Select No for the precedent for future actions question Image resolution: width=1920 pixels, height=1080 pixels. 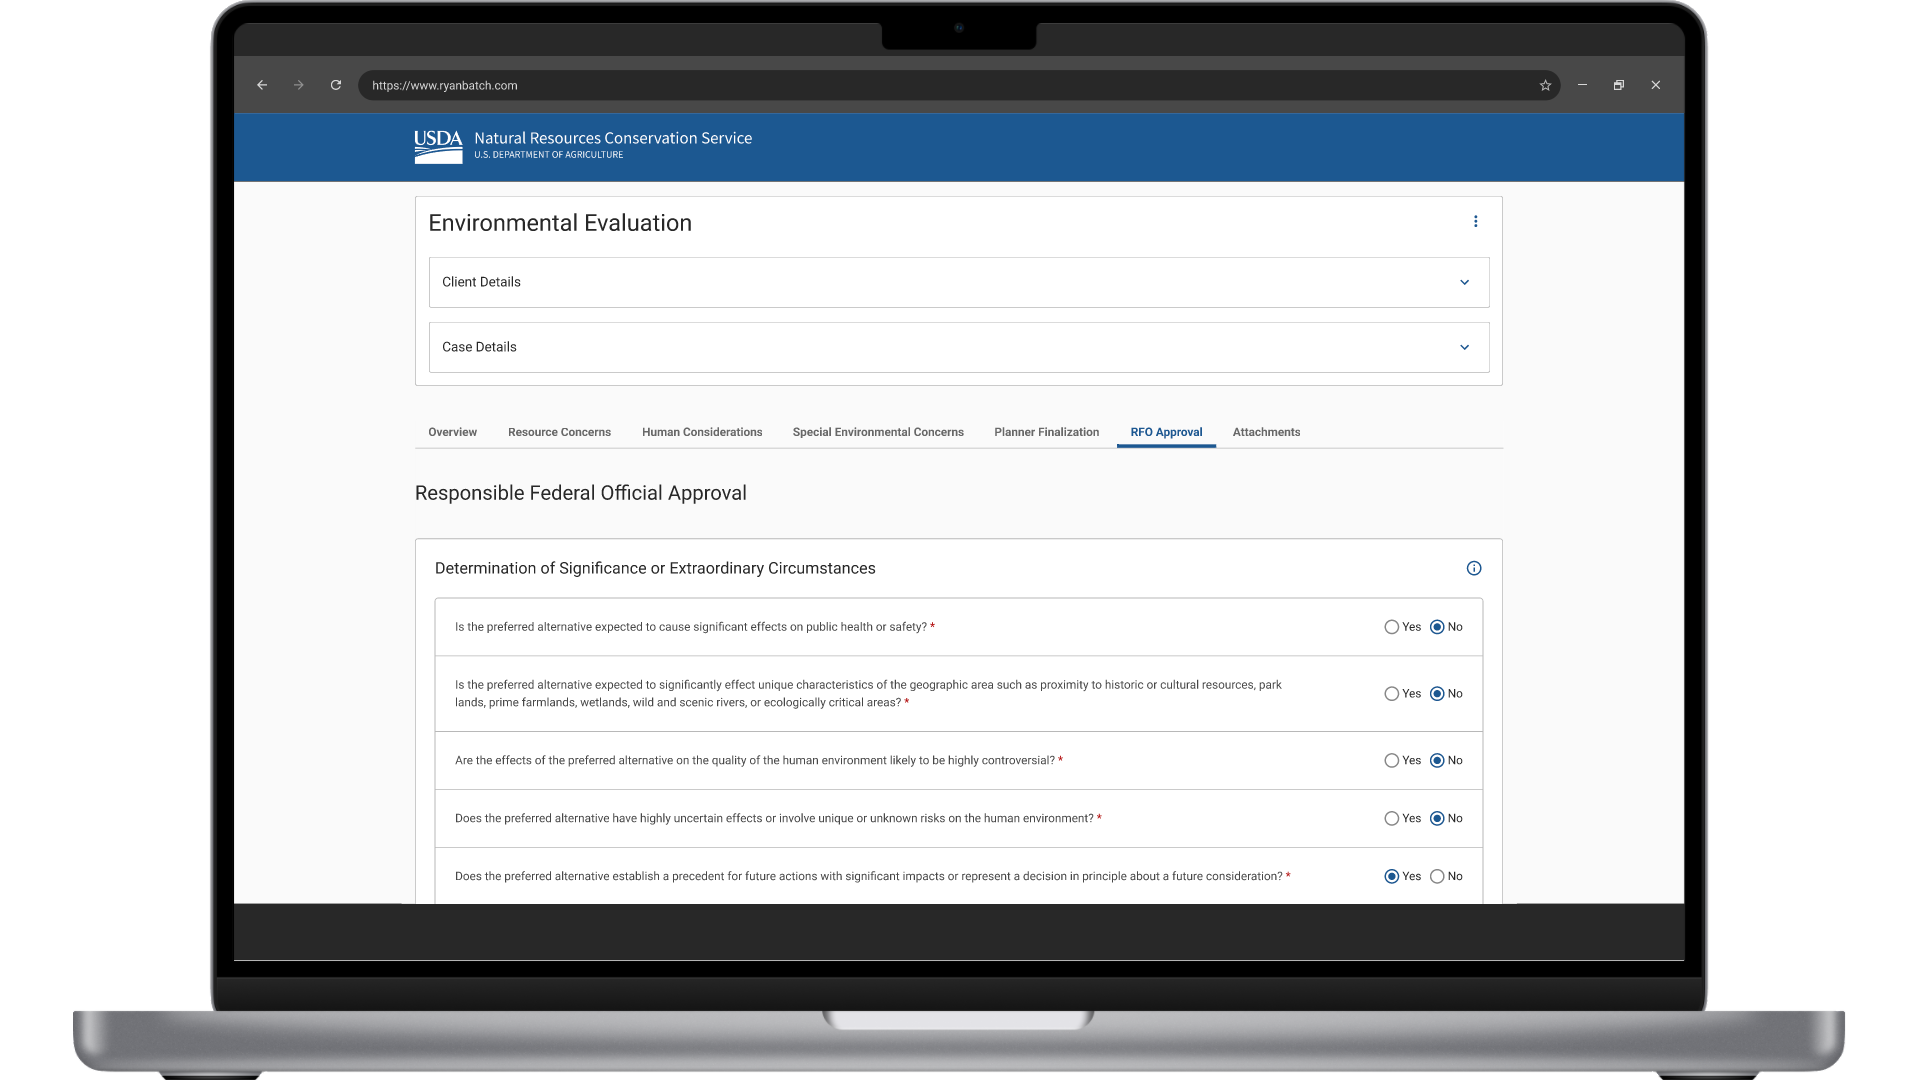pyautogui.click(x=1437, y=876)
